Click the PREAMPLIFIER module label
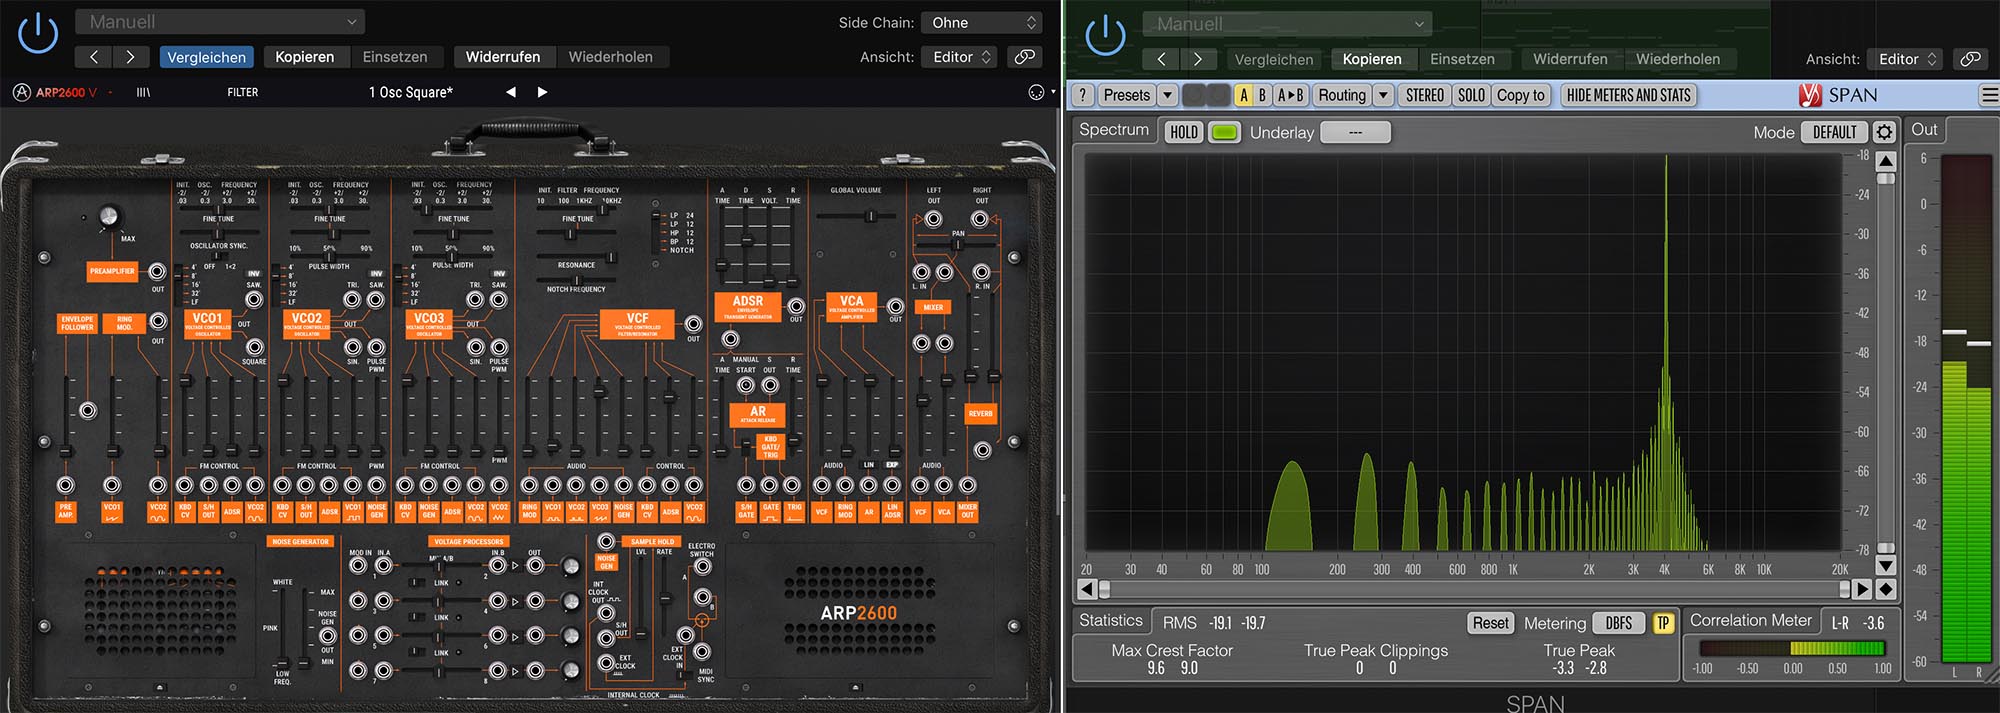 pyautogui.click(x=112, y=271)
